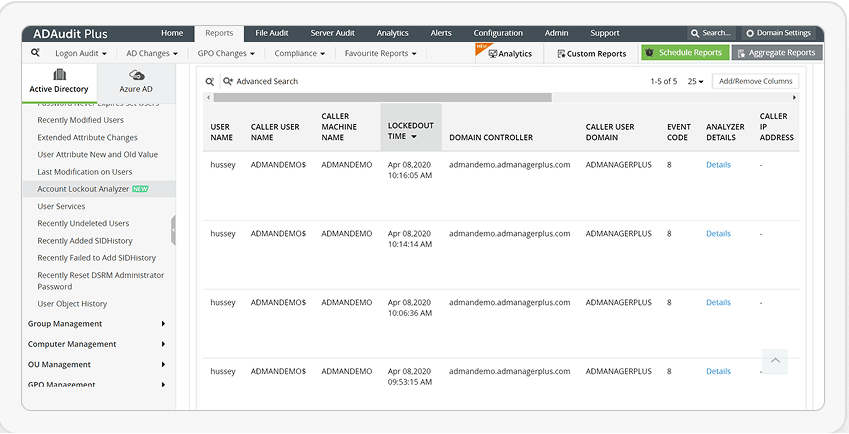Open the User Services report
The height and width of the screenshot is (434, 849).
(61, 206)
